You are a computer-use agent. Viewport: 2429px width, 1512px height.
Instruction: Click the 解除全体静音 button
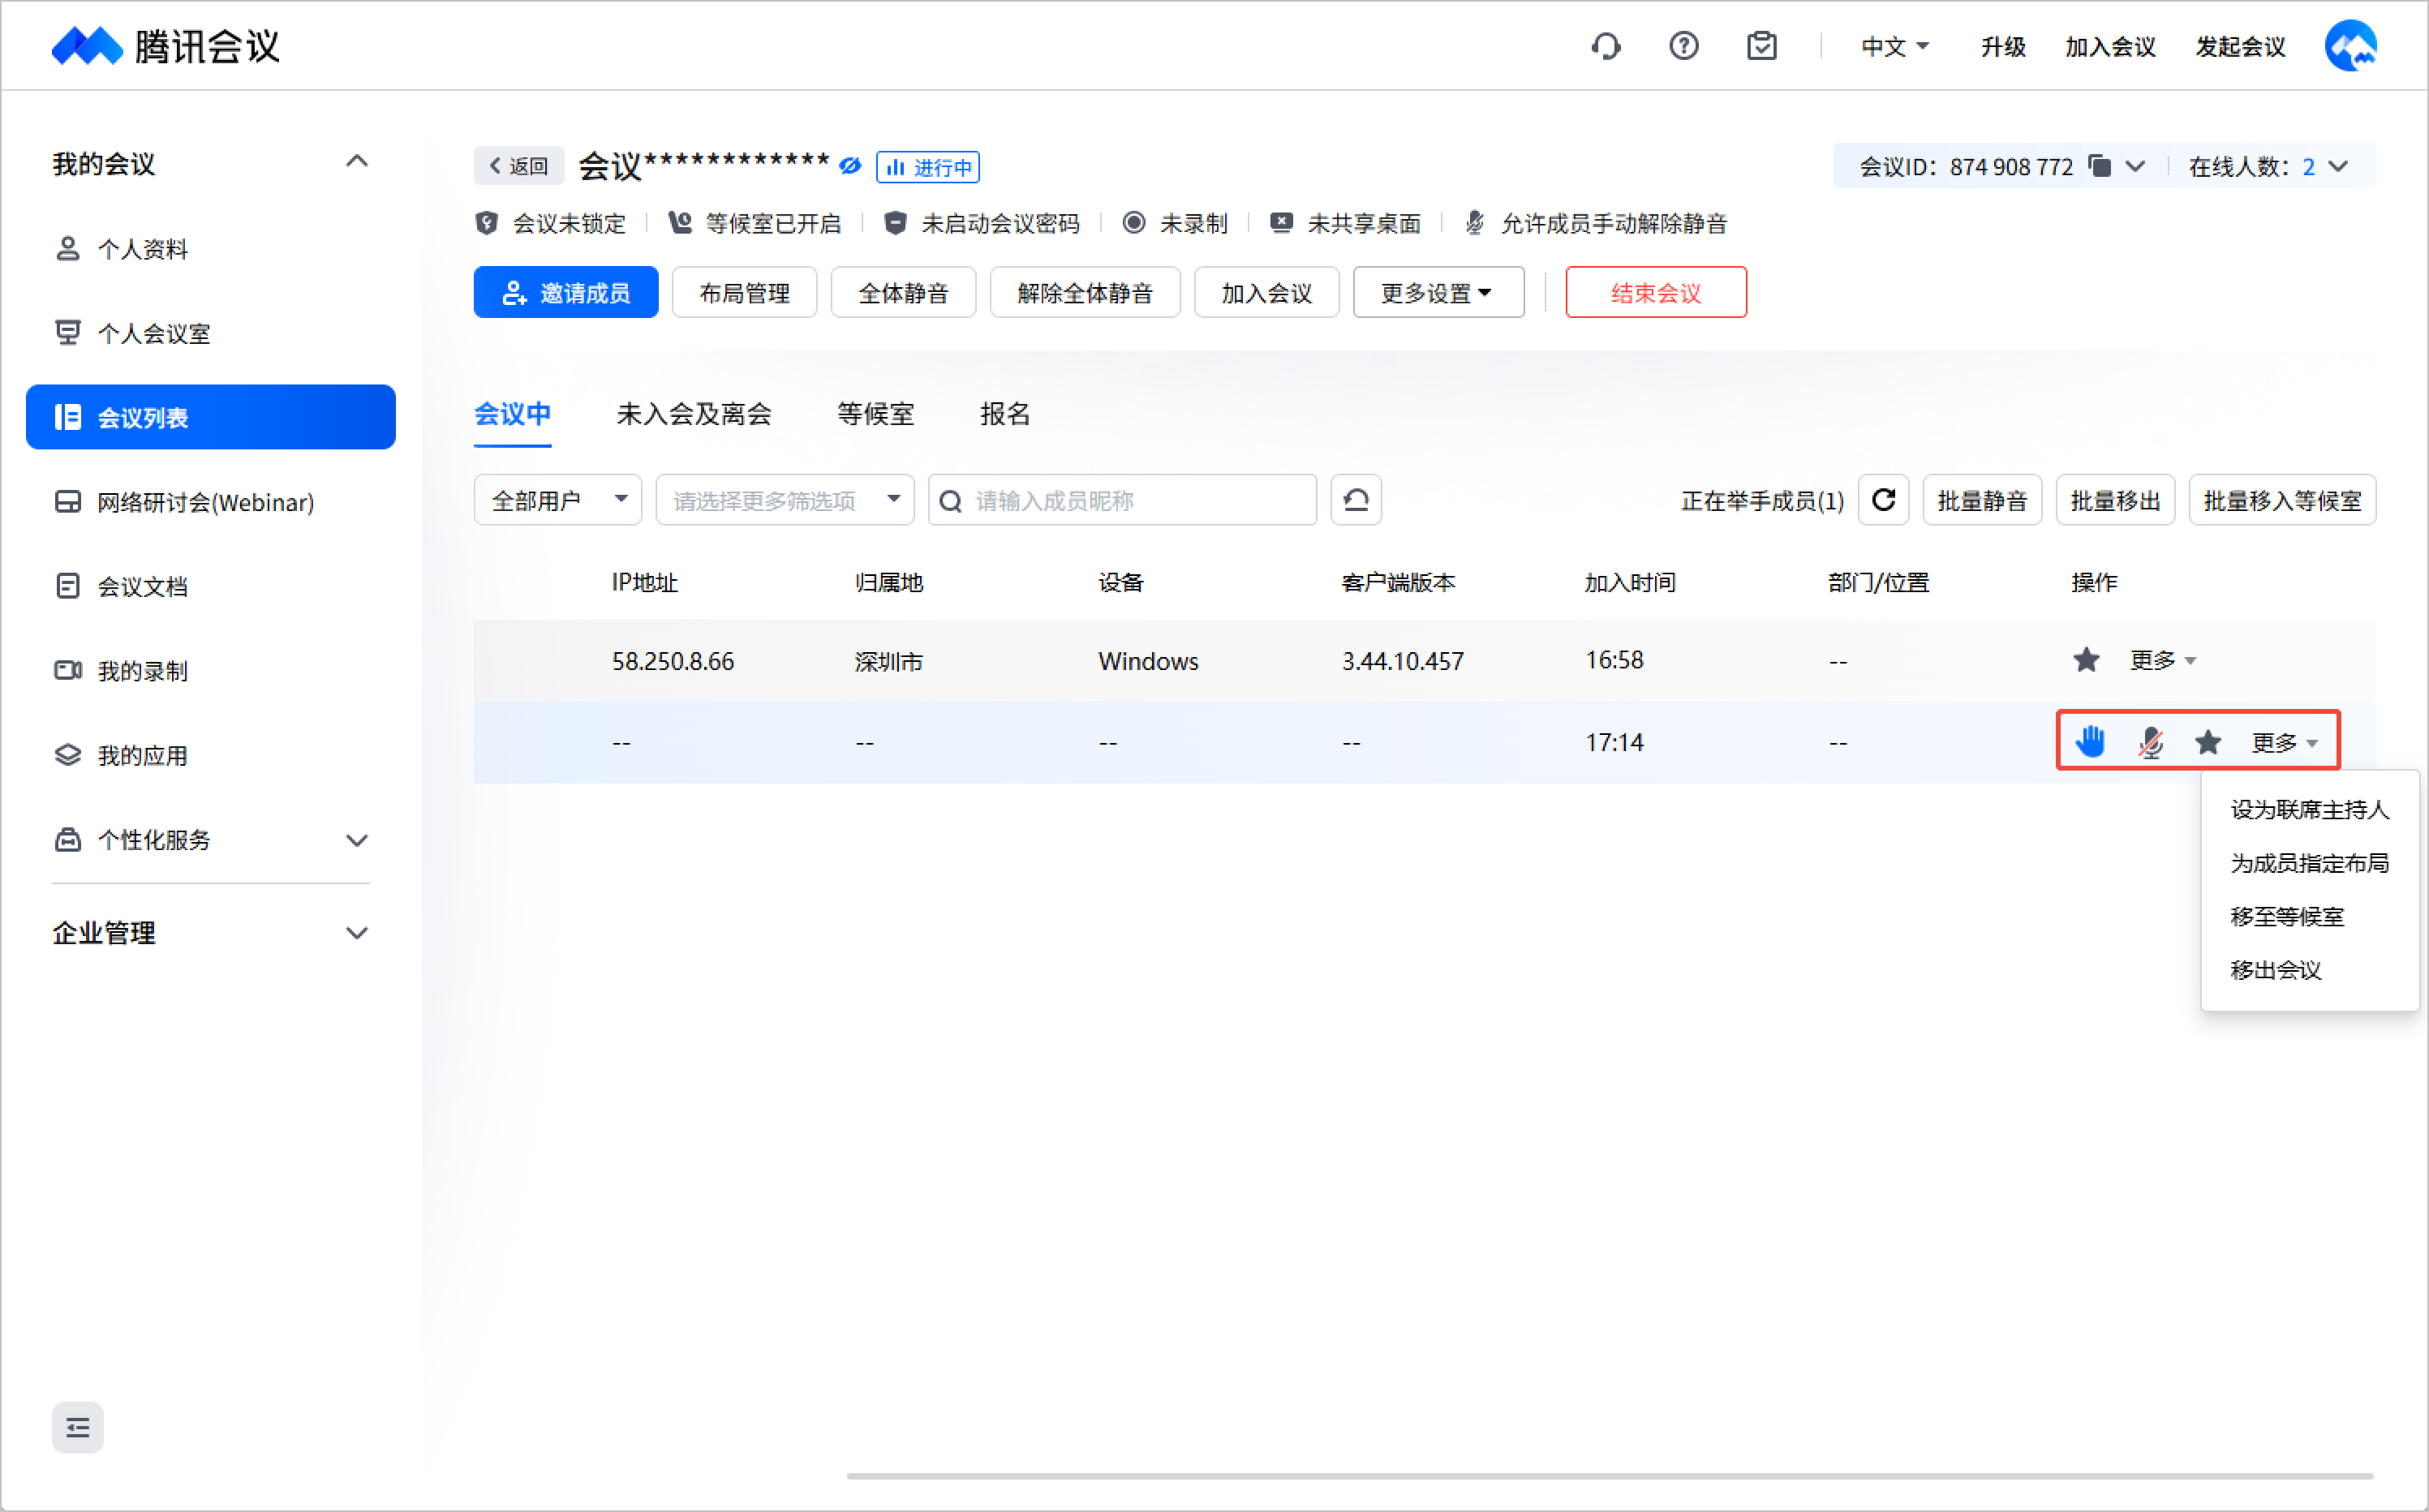pos(1085,292)
